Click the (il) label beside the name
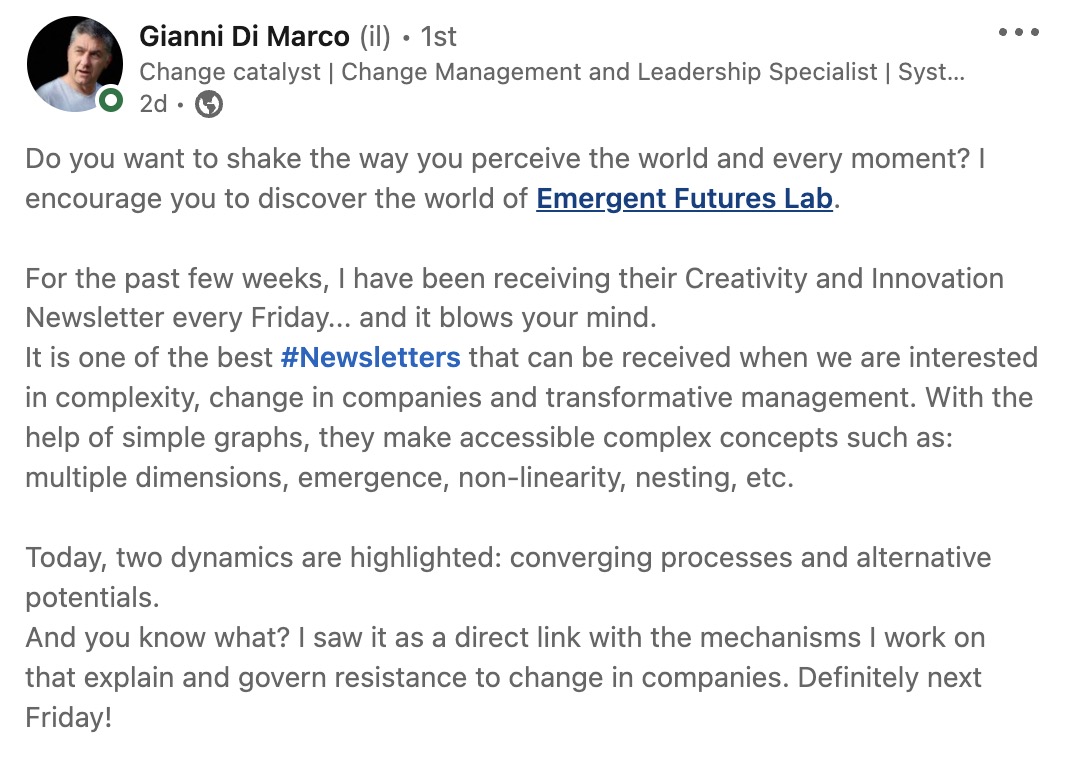1068x769 pixels. click(376, 37)
